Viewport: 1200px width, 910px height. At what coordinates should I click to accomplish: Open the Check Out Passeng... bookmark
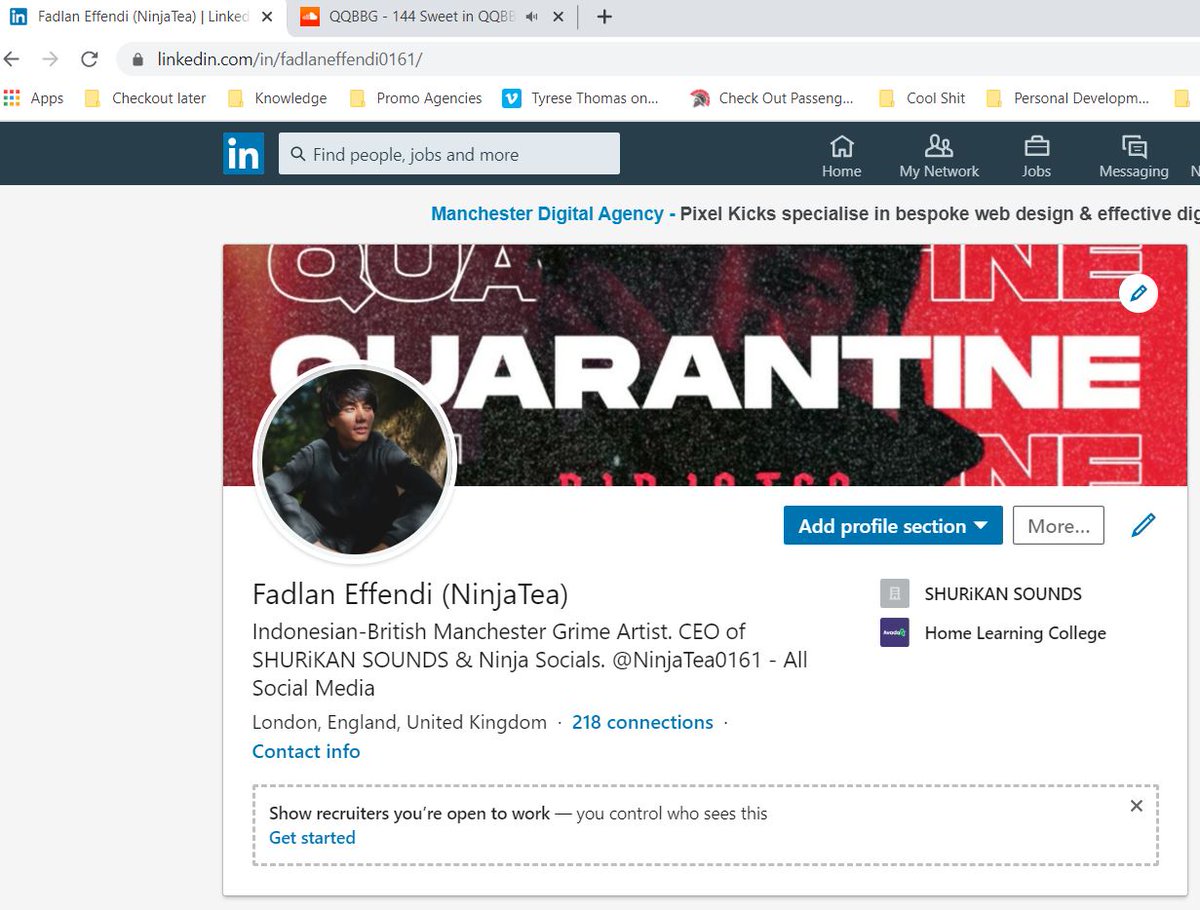[x=772, y=98]
